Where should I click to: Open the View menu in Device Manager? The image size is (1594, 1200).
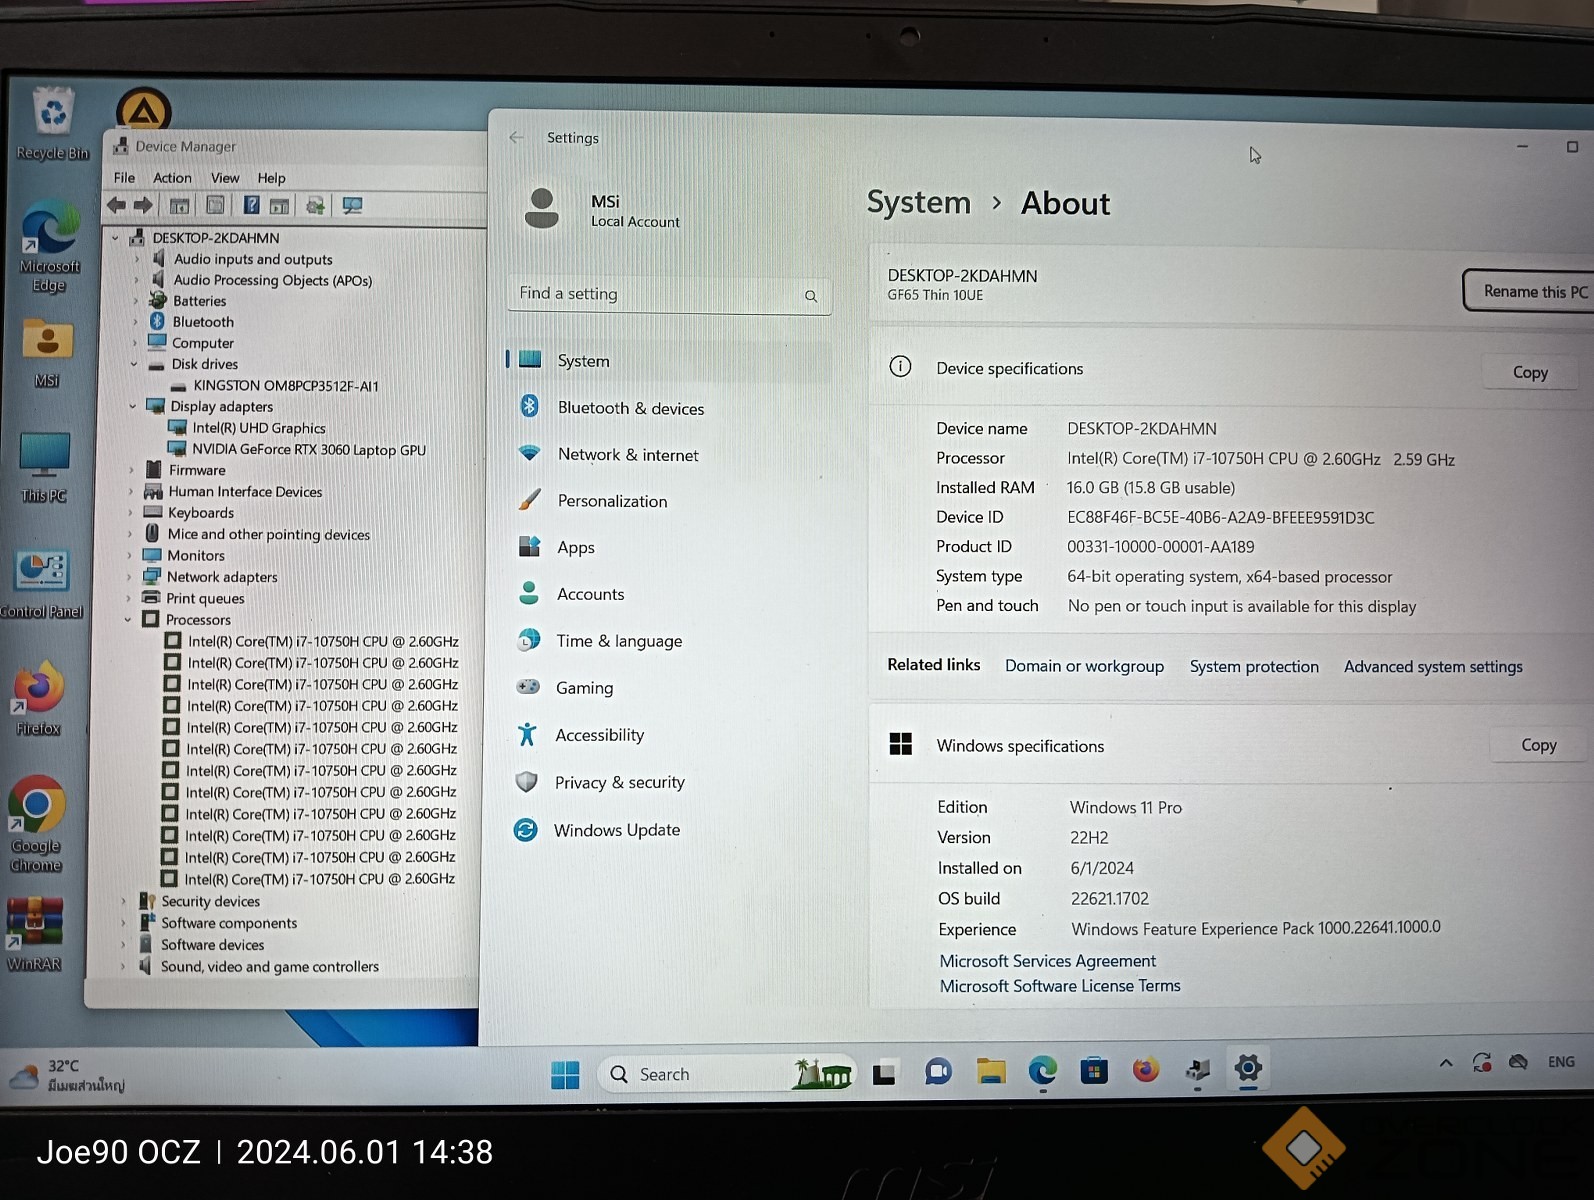(225, 178)
